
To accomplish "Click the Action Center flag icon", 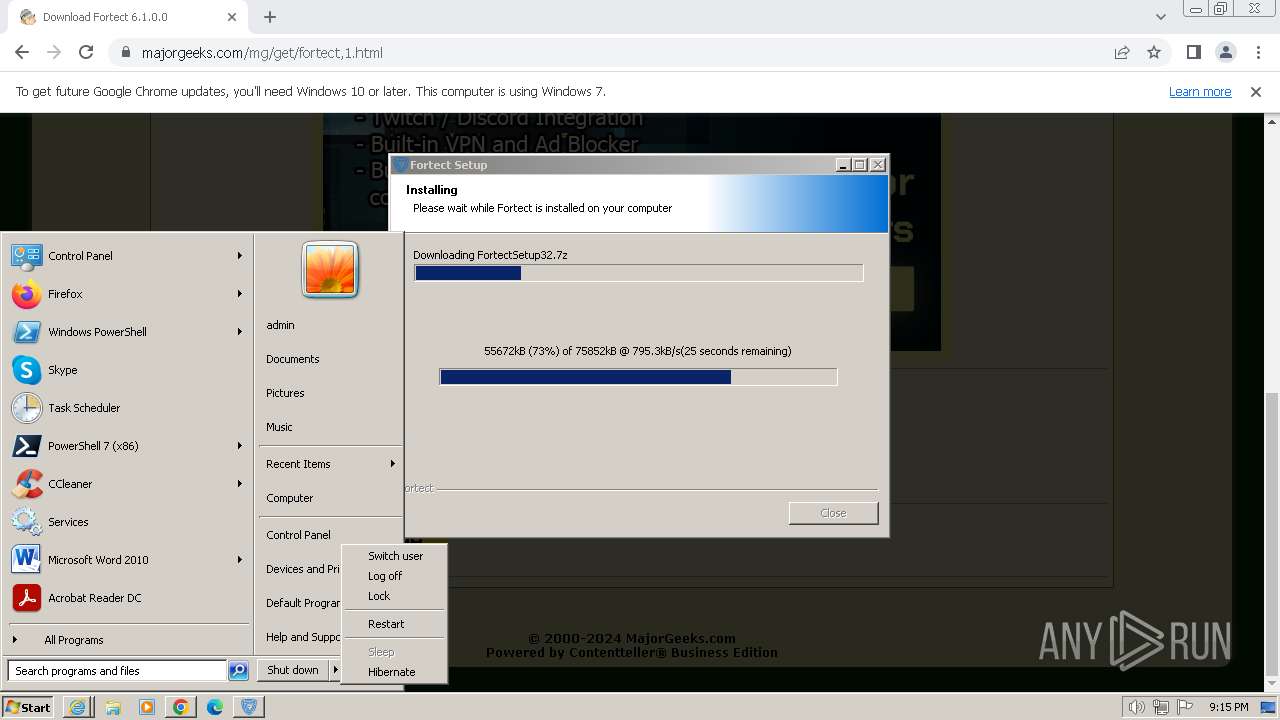I will coord(1185,708).
